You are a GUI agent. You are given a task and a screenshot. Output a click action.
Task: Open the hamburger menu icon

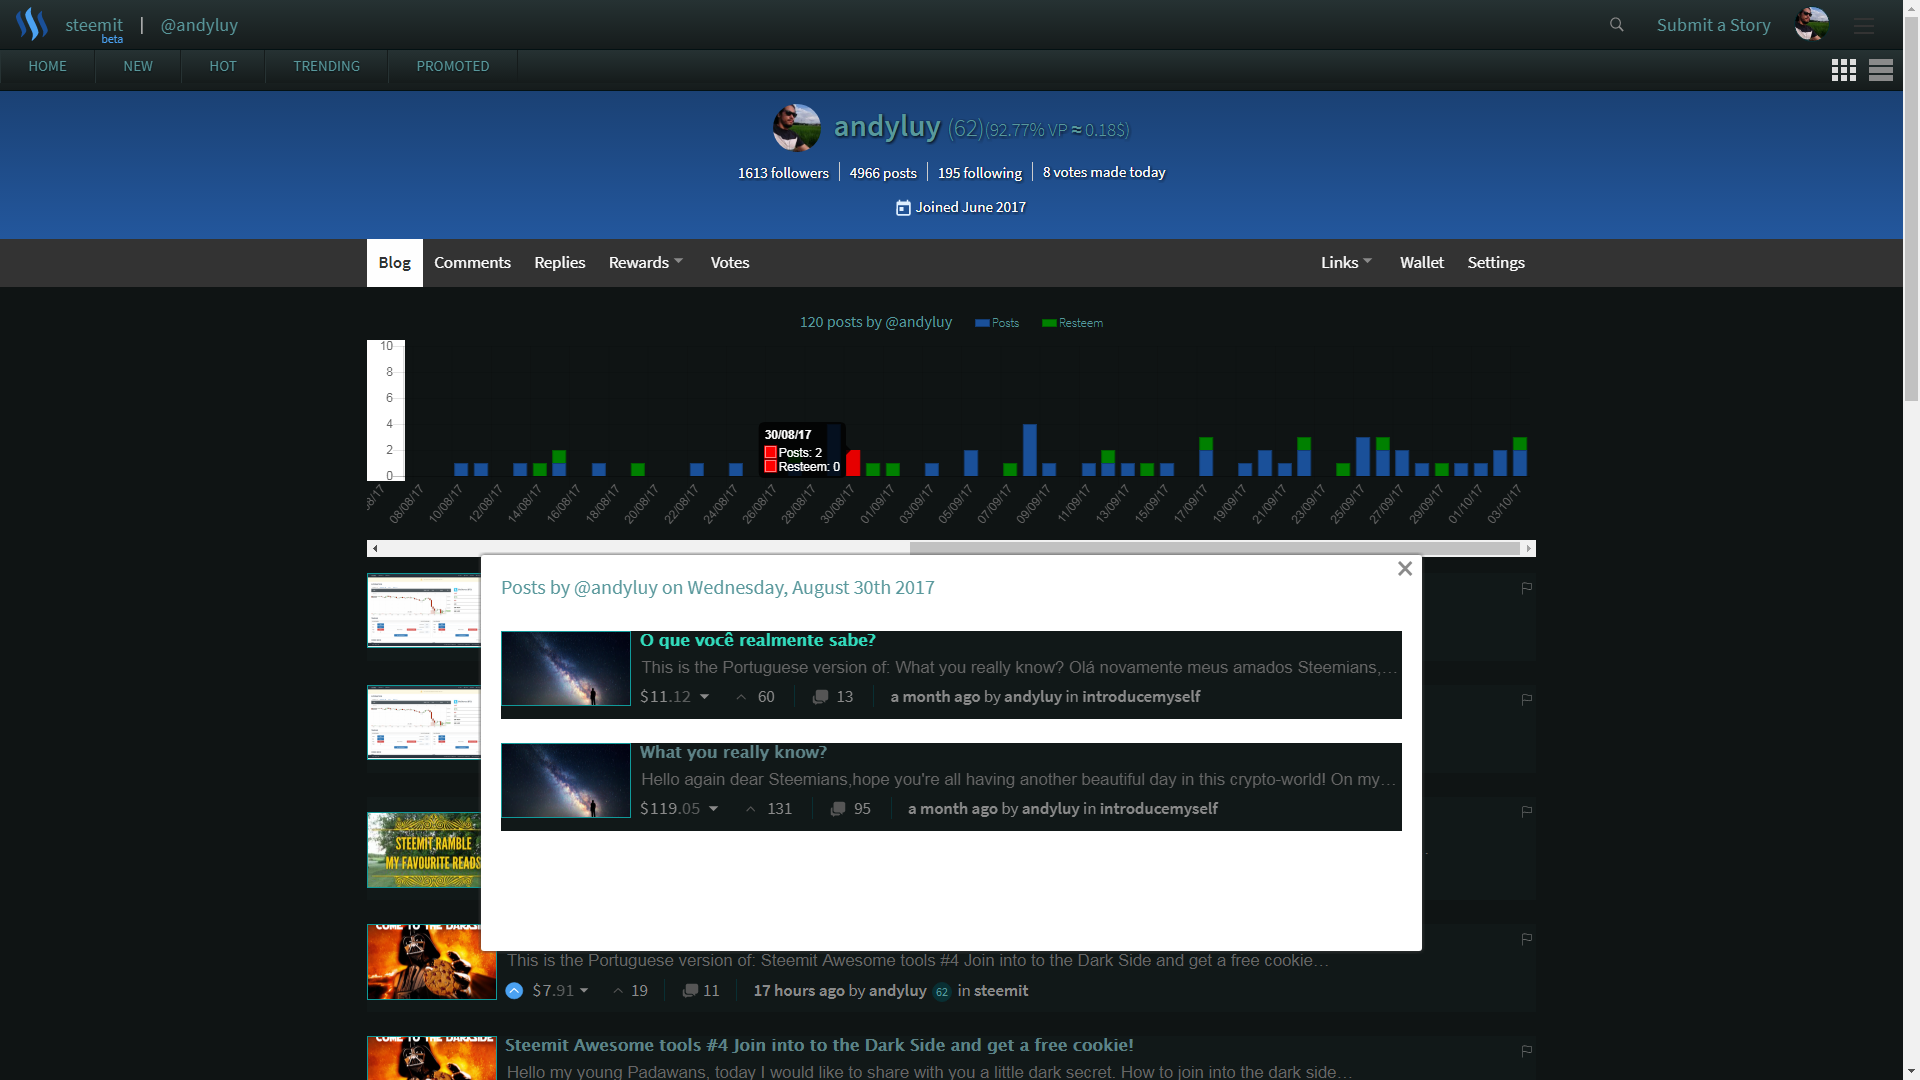click(1863, 25)
